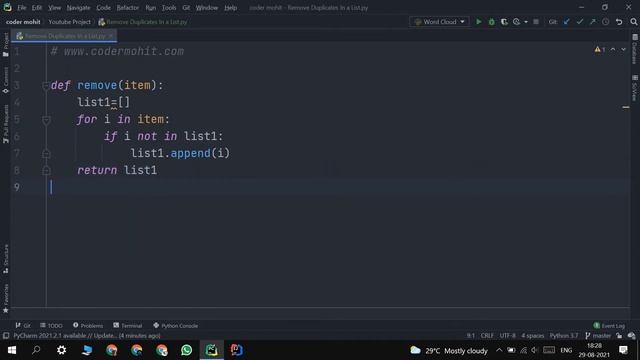Image resolution: width=640 pixels, height=360 pixels.
Task: Open the Edit menu
Action: pyautogui.click(x=37, y=7)
